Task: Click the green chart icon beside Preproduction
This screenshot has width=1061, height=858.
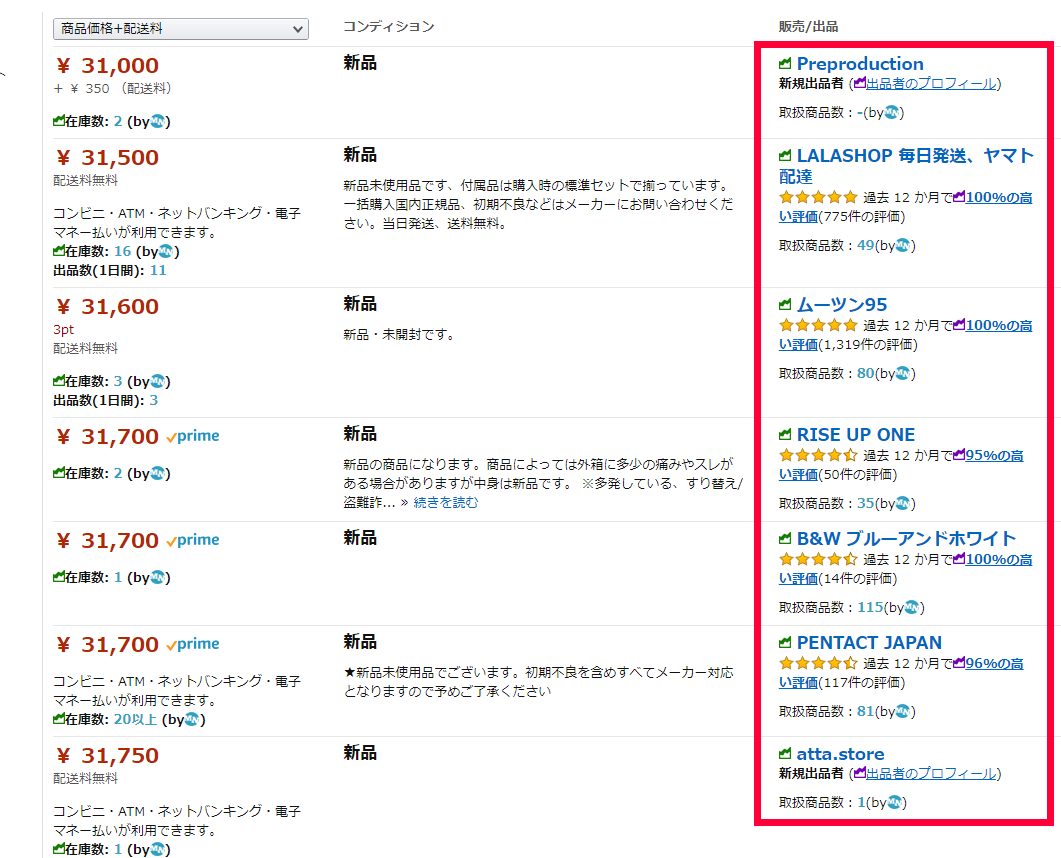Action: tap(785, 64)
